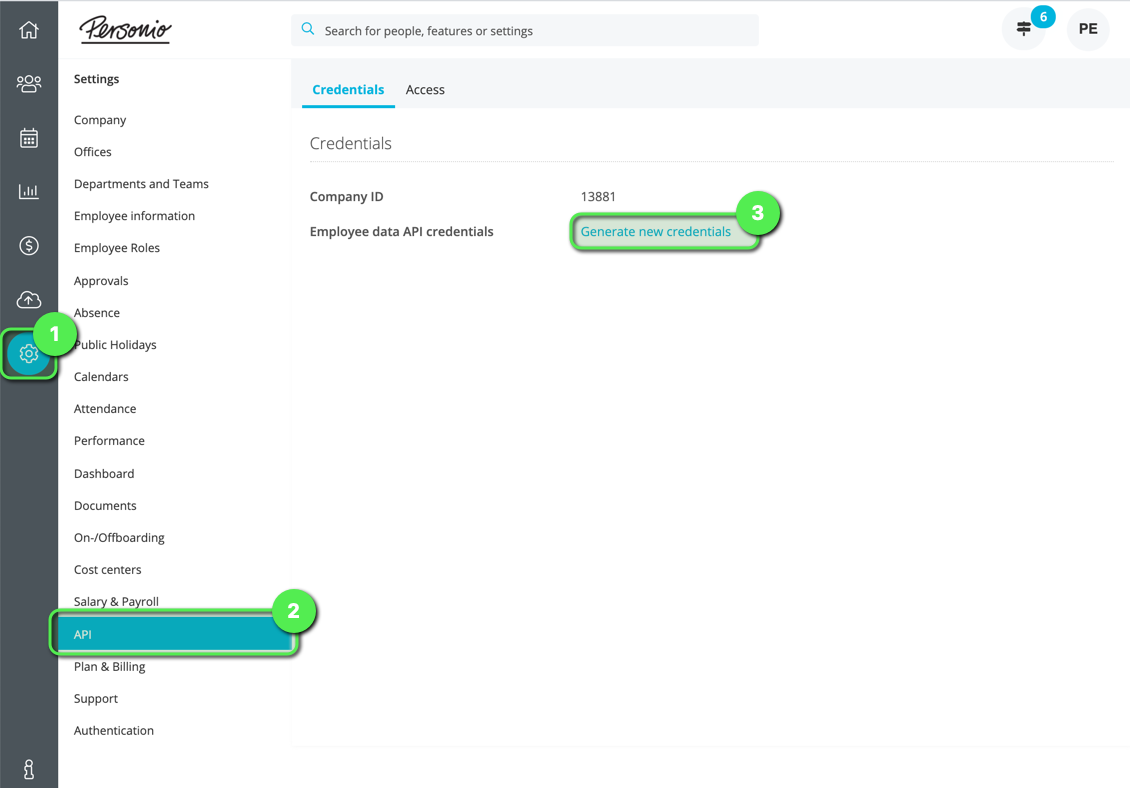Click the Employee data API credentials label
The image size is (1131, 788).
[x=402, y=232]
